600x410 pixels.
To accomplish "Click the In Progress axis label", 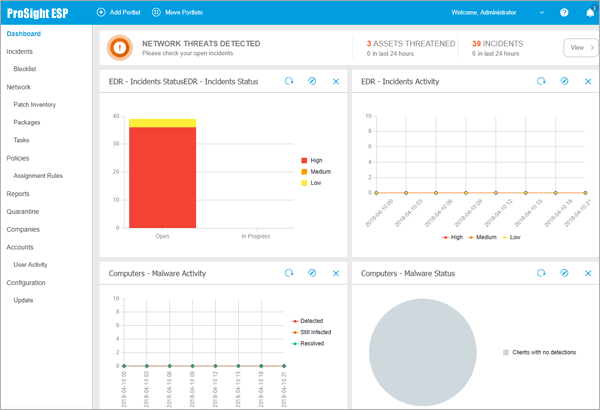I will click(x=256, y=236).
